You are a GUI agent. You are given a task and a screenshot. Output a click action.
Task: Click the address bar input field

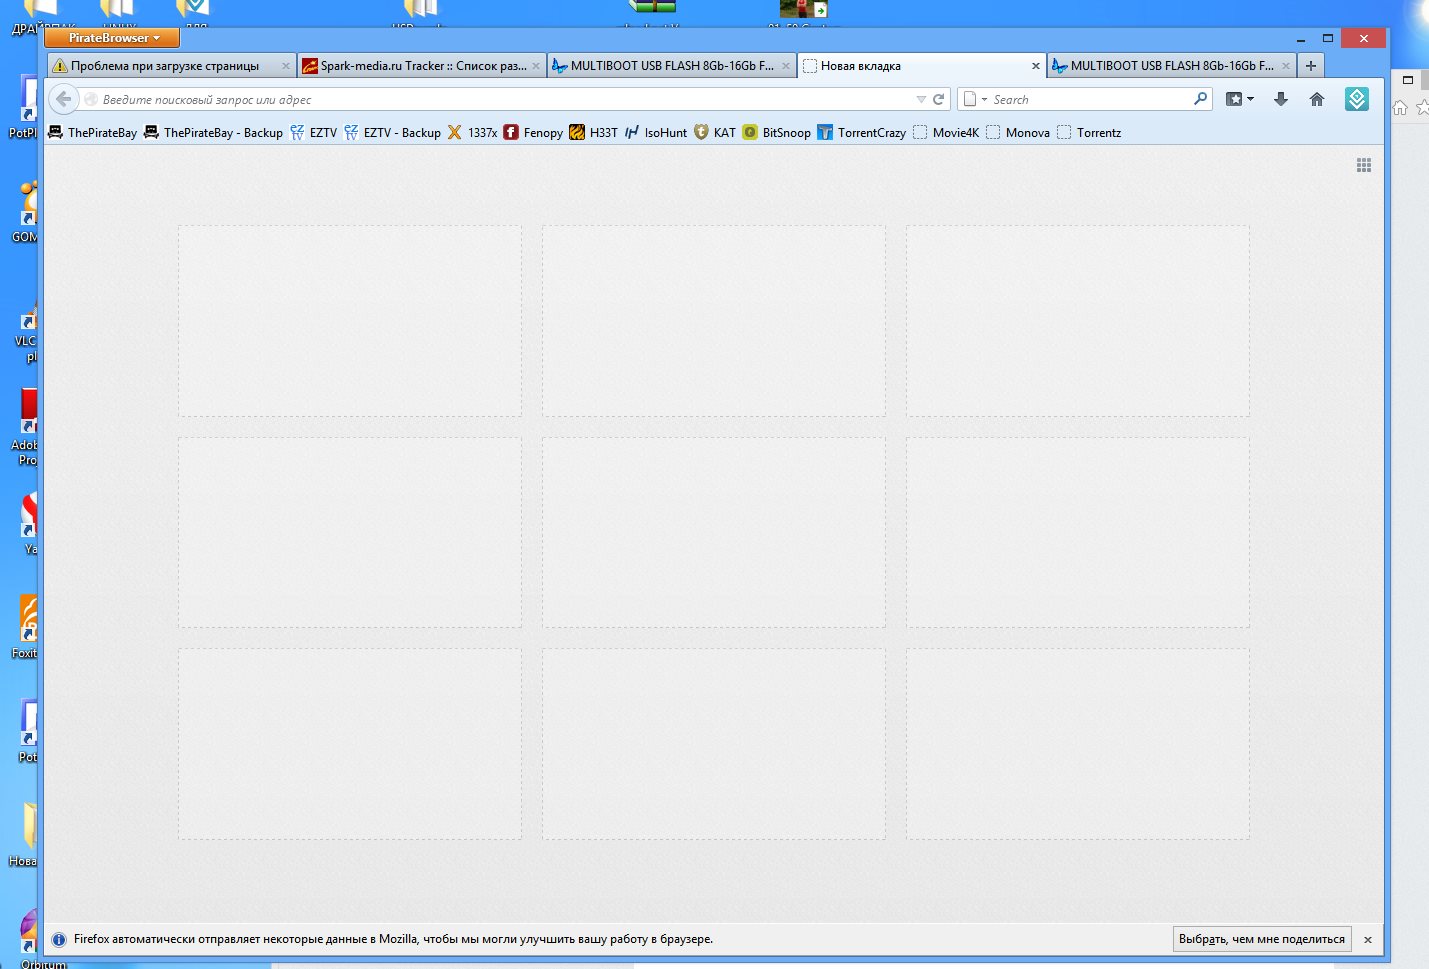(x=500, y=99)
